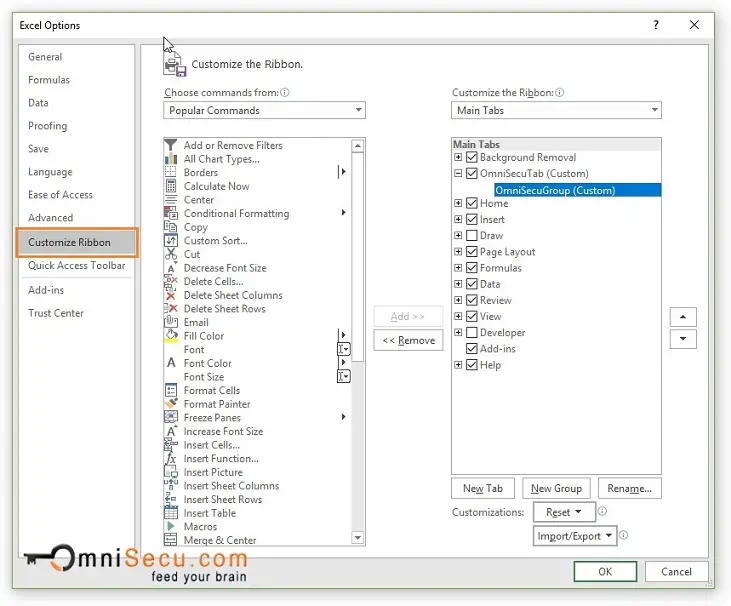Select the Custom Sort icon
The width and height of the screenshot is (731, 606).
tap(171, 241)
